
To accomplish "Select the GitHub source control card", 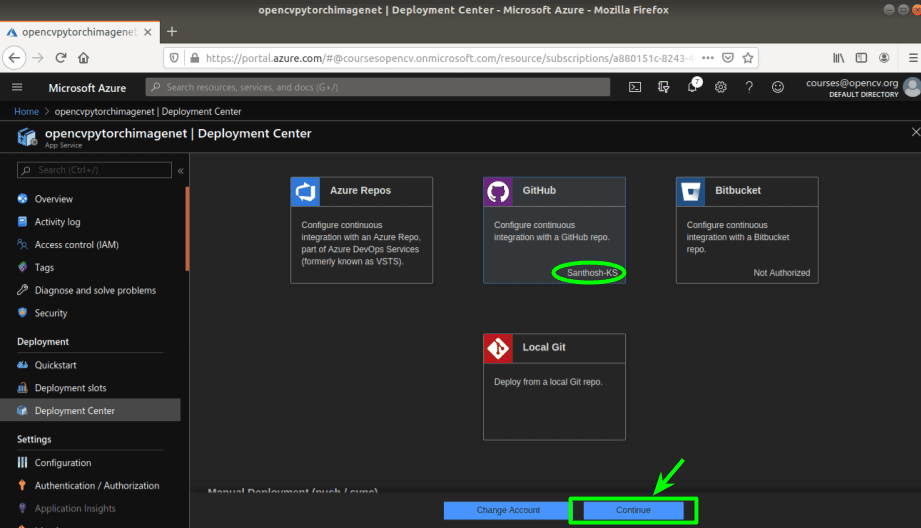I will point(554,230).
